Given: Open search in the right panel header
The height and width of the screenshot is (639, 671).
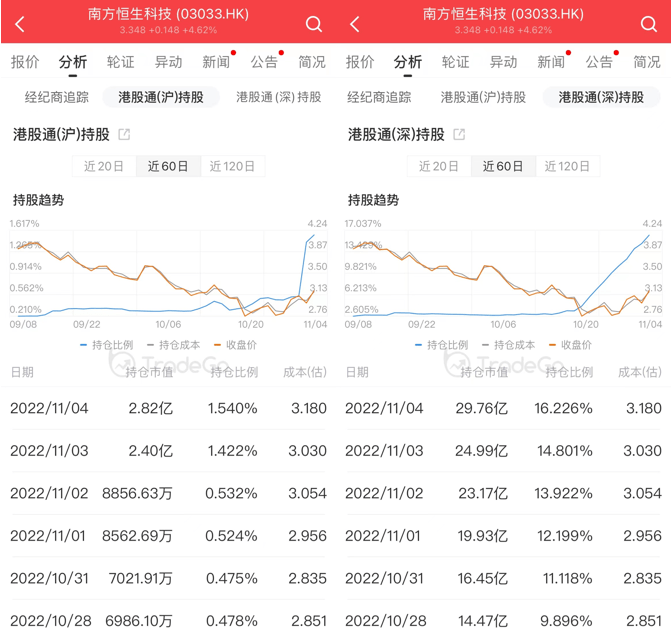Looking at the screenshot, I should pyautogui.click(x=649, y=24).
